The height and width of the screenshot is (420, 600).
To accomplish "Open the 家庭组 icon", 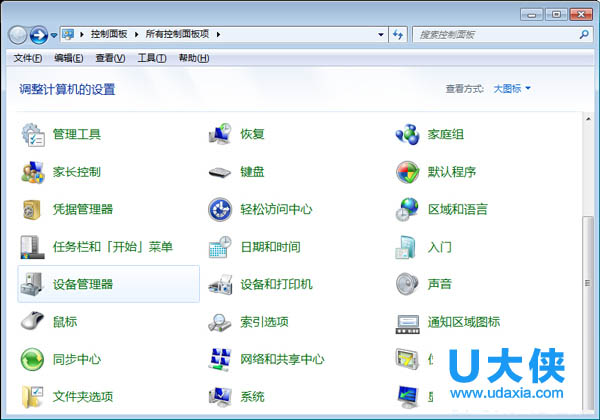I will tap(407, 134).
